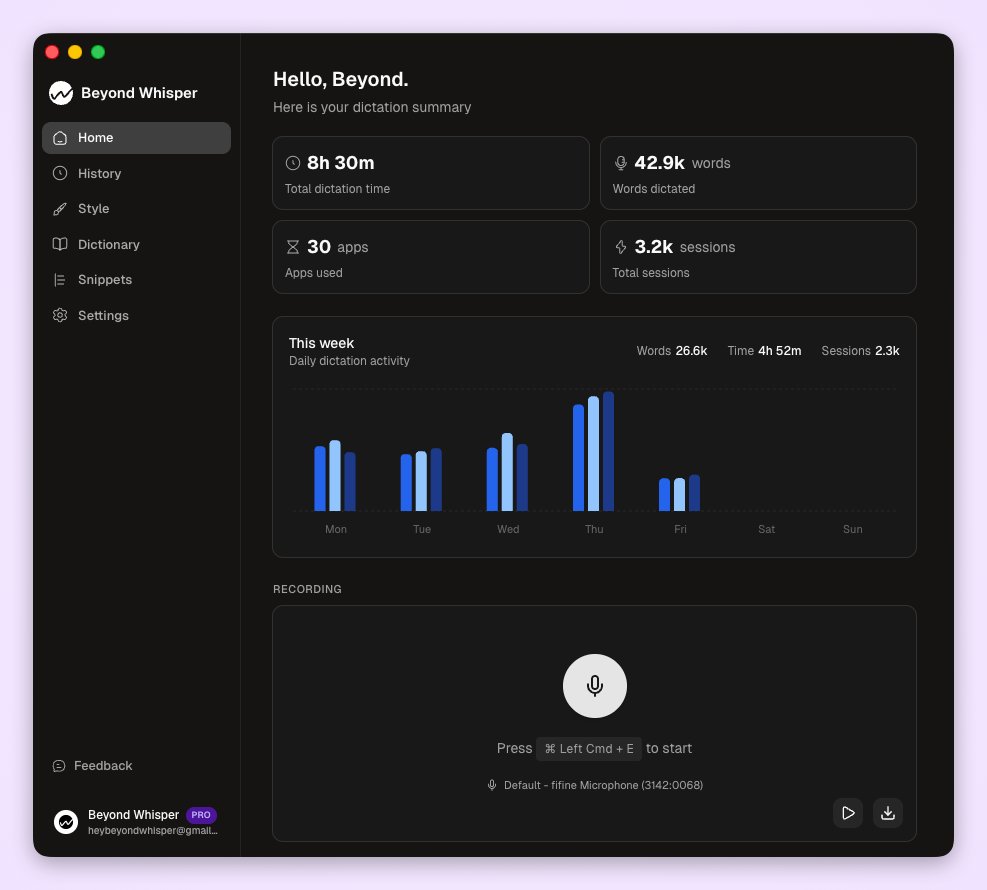Screen dimensions: 987x890
Task: Click the weekly Time 4h 52m stat
Action: click(x=764, y=351)
